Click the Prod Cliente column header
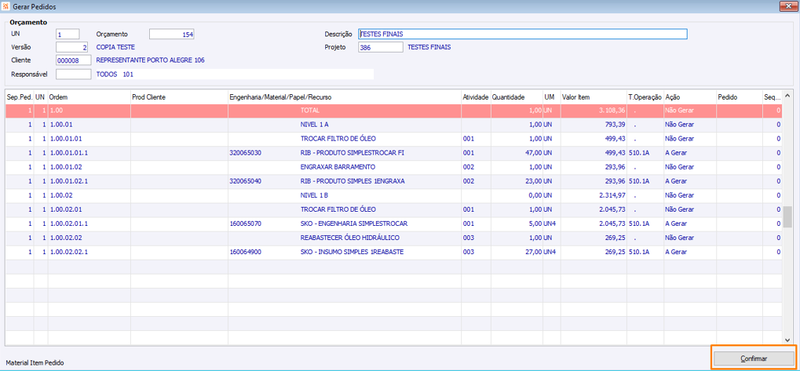This screenshot has width=800, height=371. (x=179, y=96)
